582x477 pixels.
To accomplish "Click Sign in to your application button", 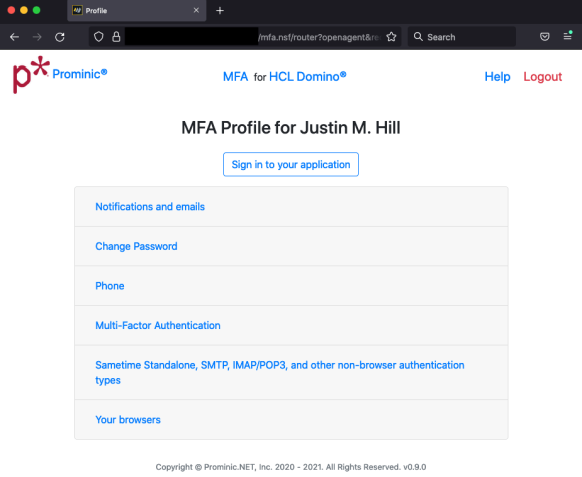I will click(x=291, y=164).
